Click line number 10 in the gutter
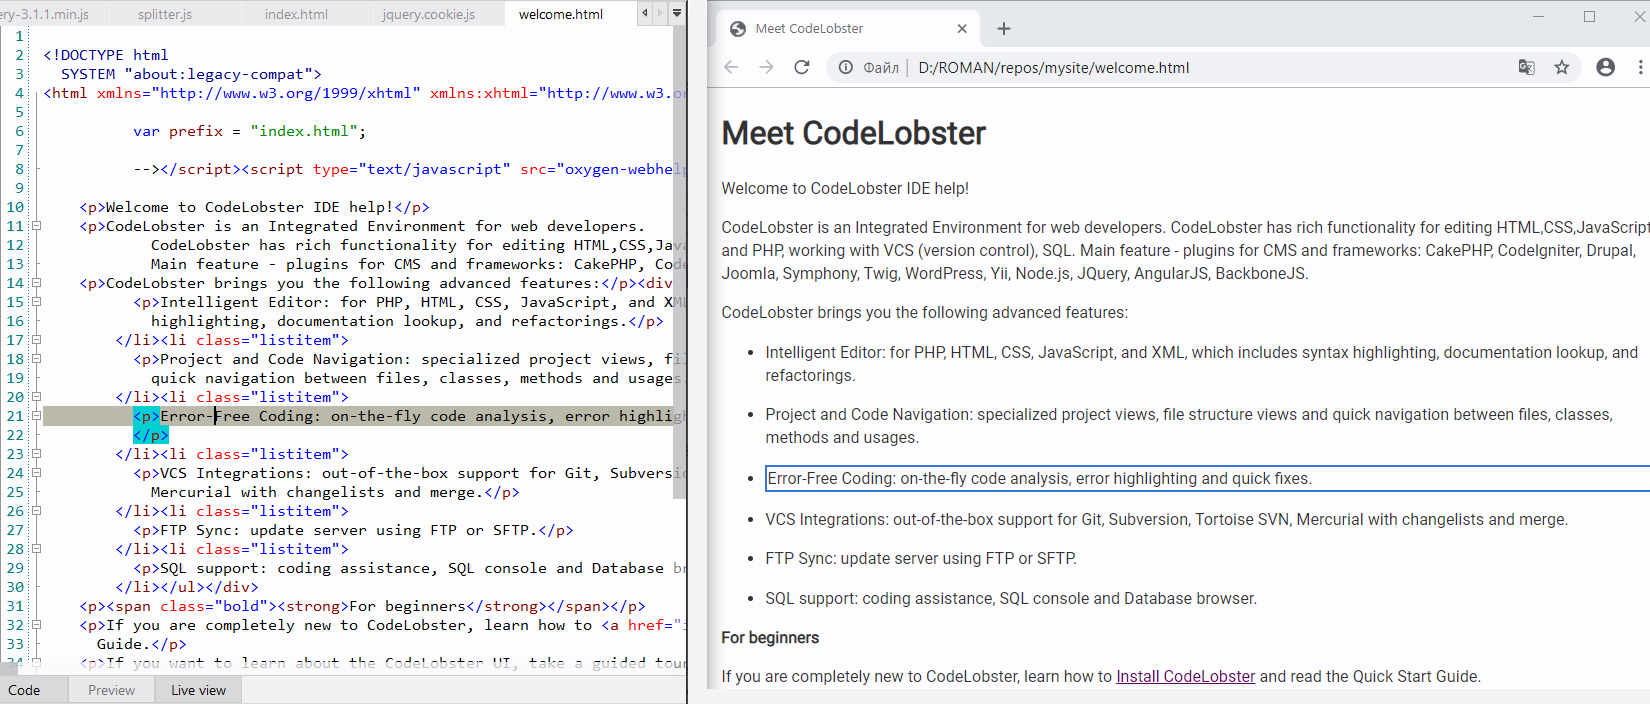 [15, 207]
